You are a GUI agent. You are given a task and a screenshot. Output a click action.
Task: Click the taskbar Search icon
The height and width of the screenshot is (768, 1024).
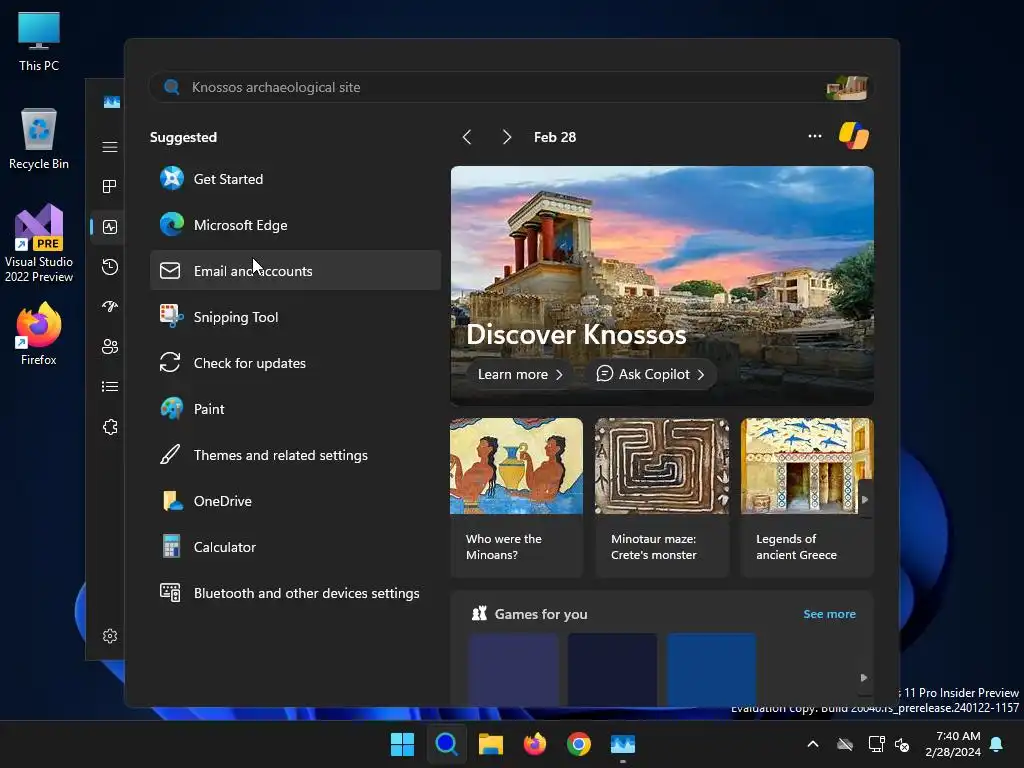click(x=447, y=744)
